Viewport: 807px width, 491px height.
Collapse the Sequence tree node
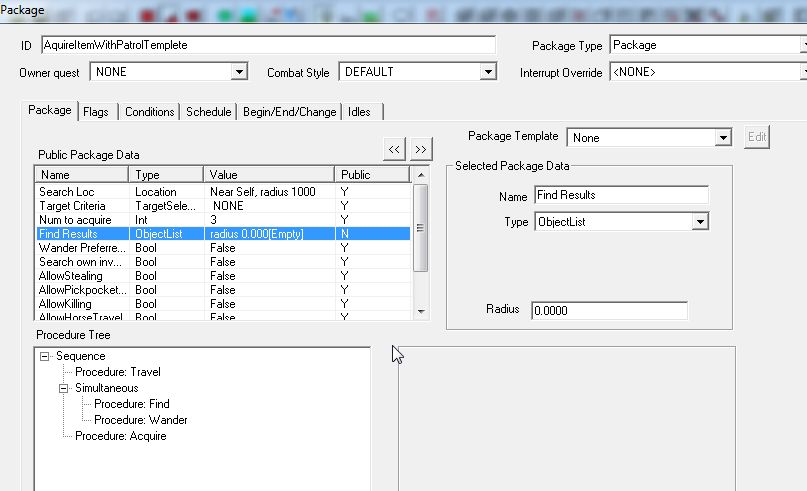tap(45, 356)
